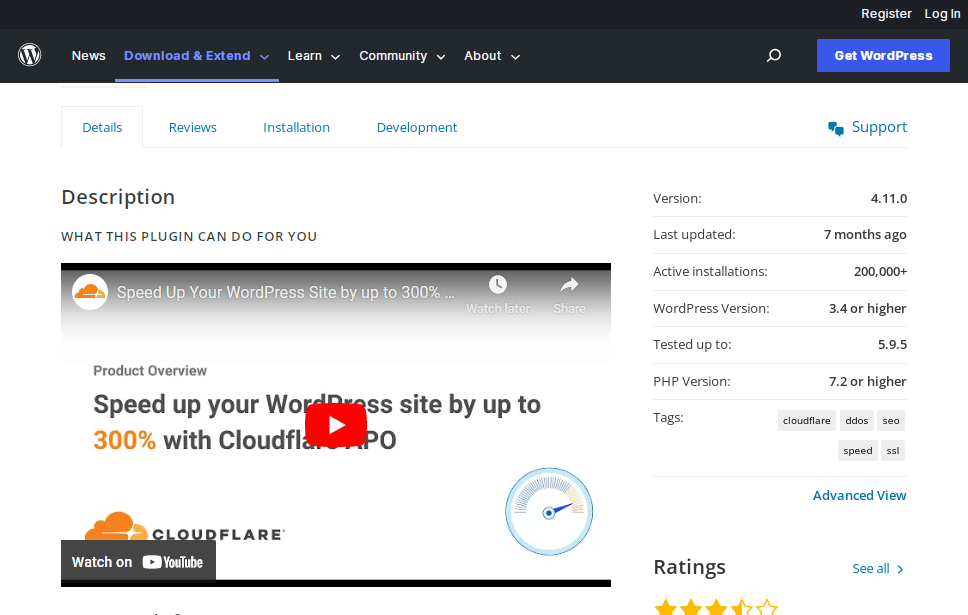The width and height of the screenshot is (968, 615).
Task: Click the Cloudflare channel avatar in video
Action: click(x=90, y=292)
